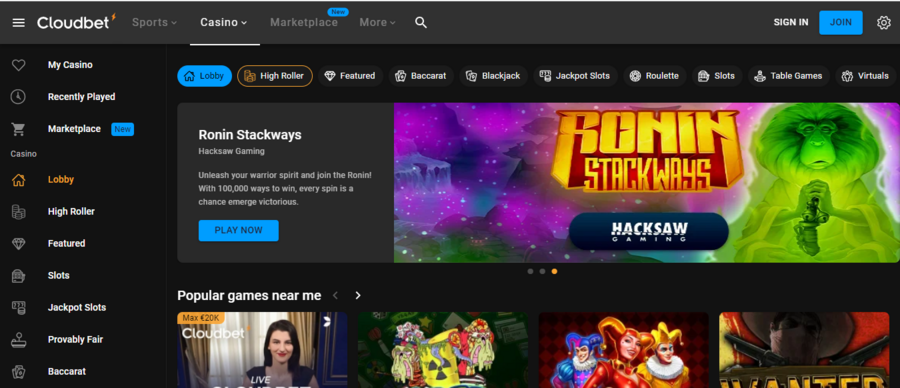
Task: Open Slots label in the sidebar
Action: coord(59,276)
